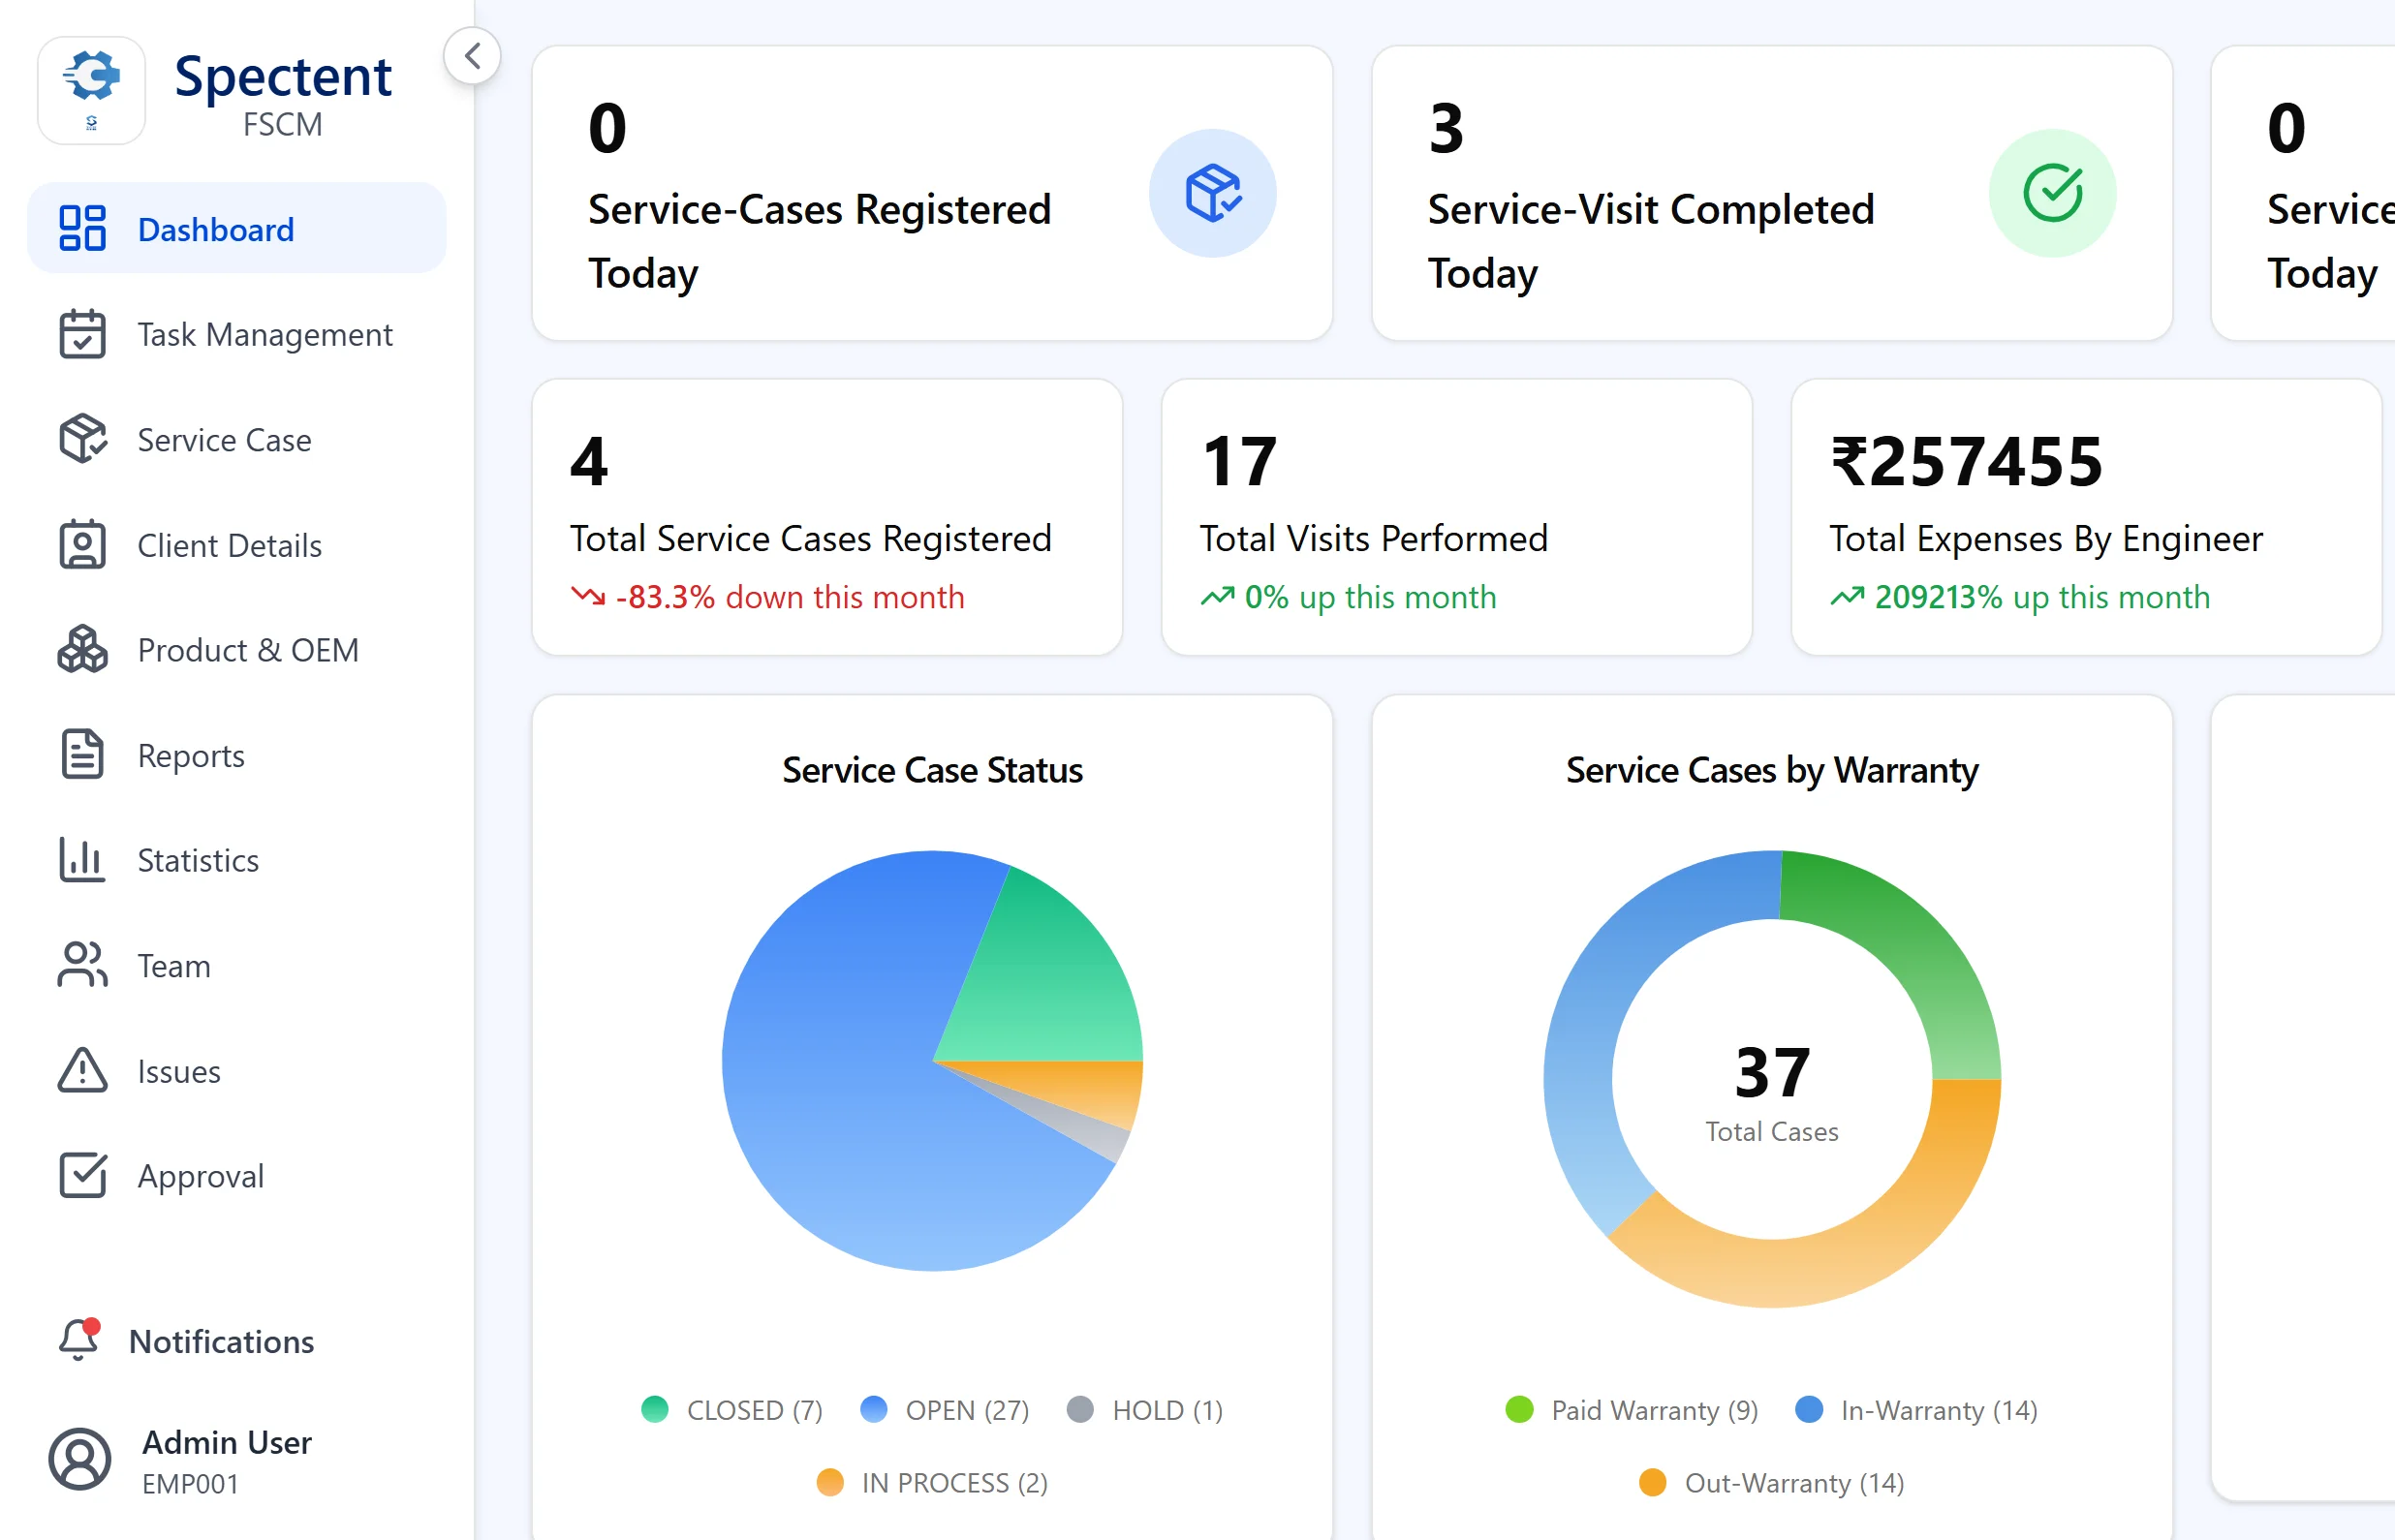Open the Reports menu item
The image size is (2395, 1540).
(190, 755)
